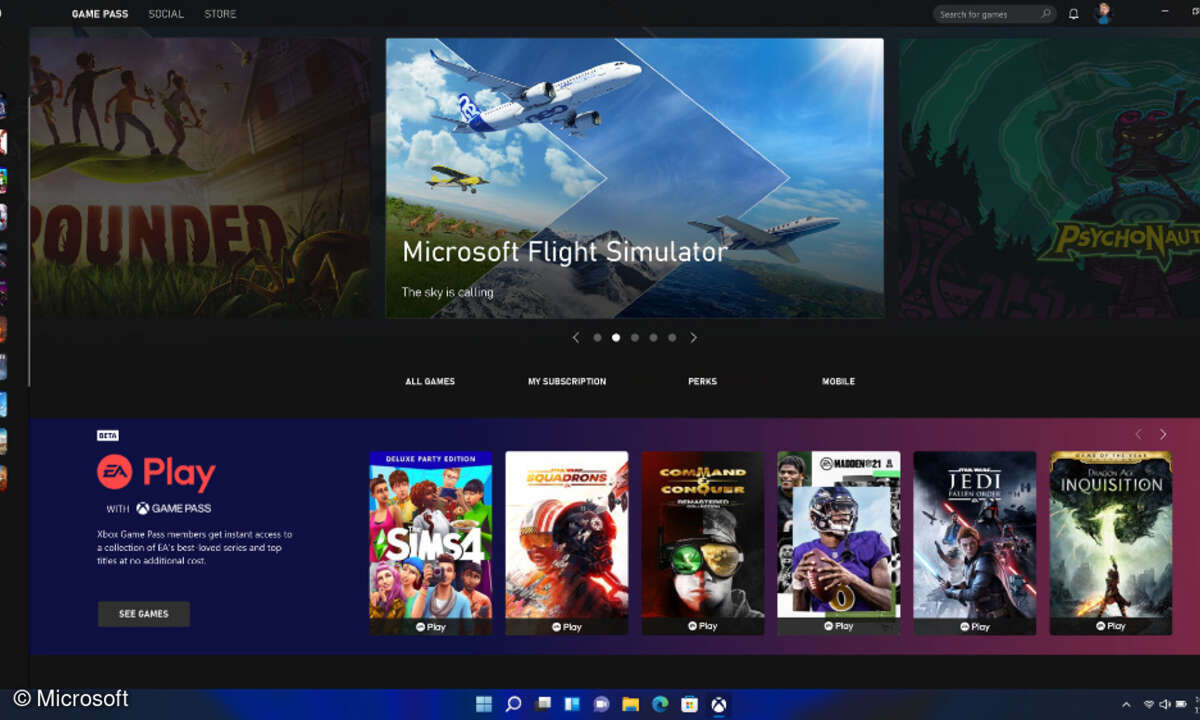Open the Psychonauts featured banner
Screen dimensions: 1200x720
click(x=1049, y=178)
